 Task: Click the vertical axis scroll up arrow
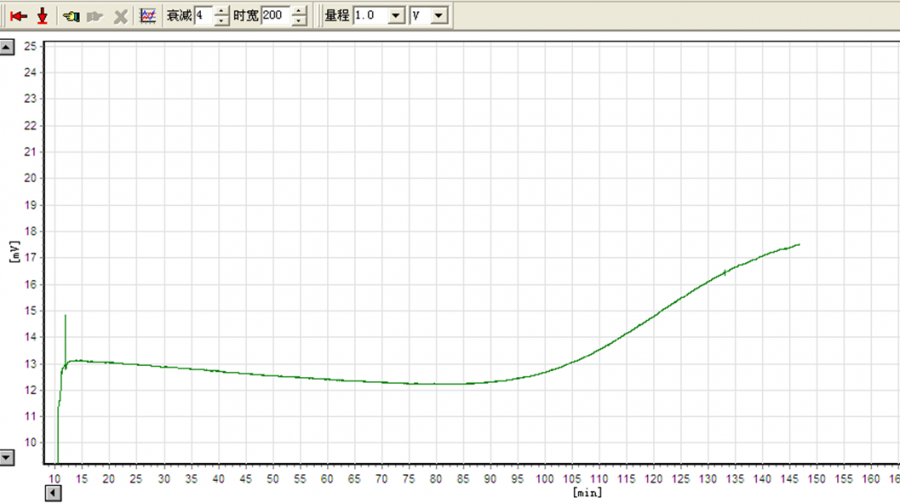(x=7, y=47)
